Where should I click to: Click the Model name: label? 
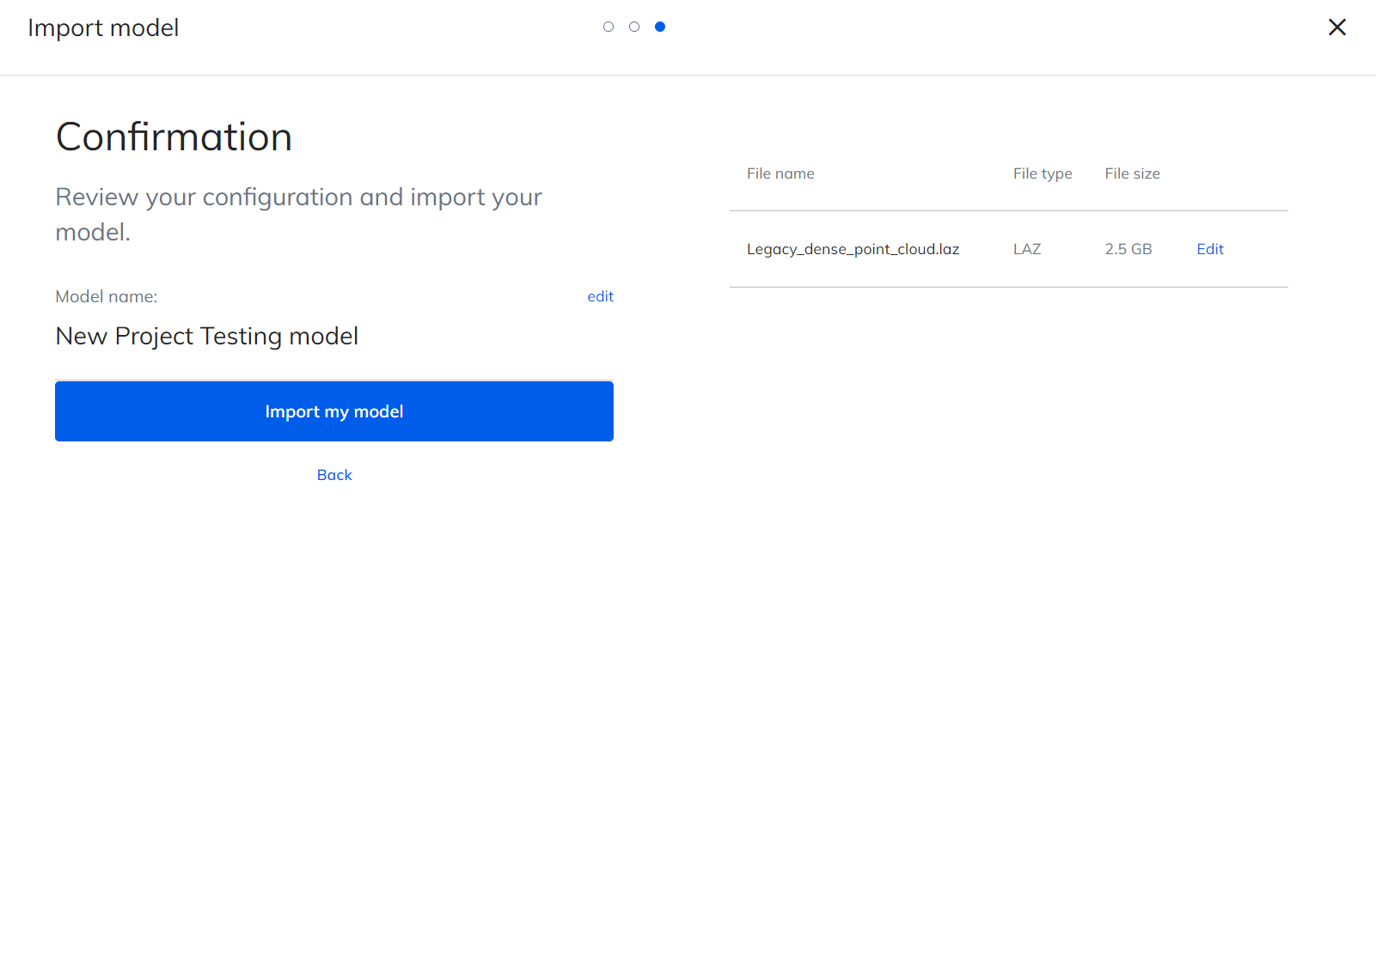pos(106,296)
